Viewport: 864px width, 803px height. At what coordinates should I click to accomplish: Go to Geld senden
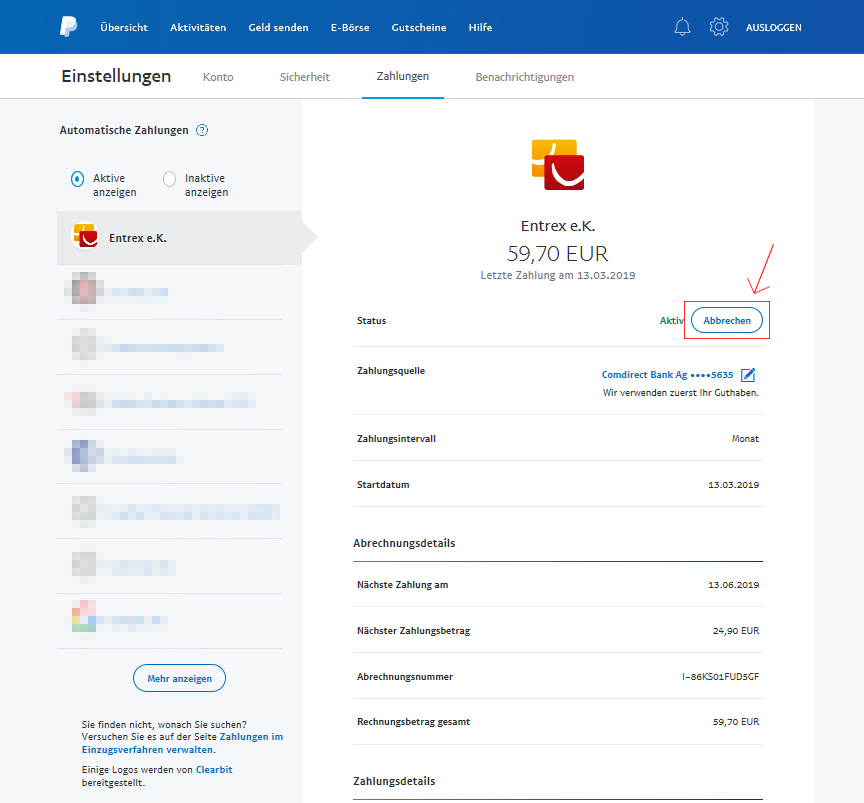[x=278, y=27]
